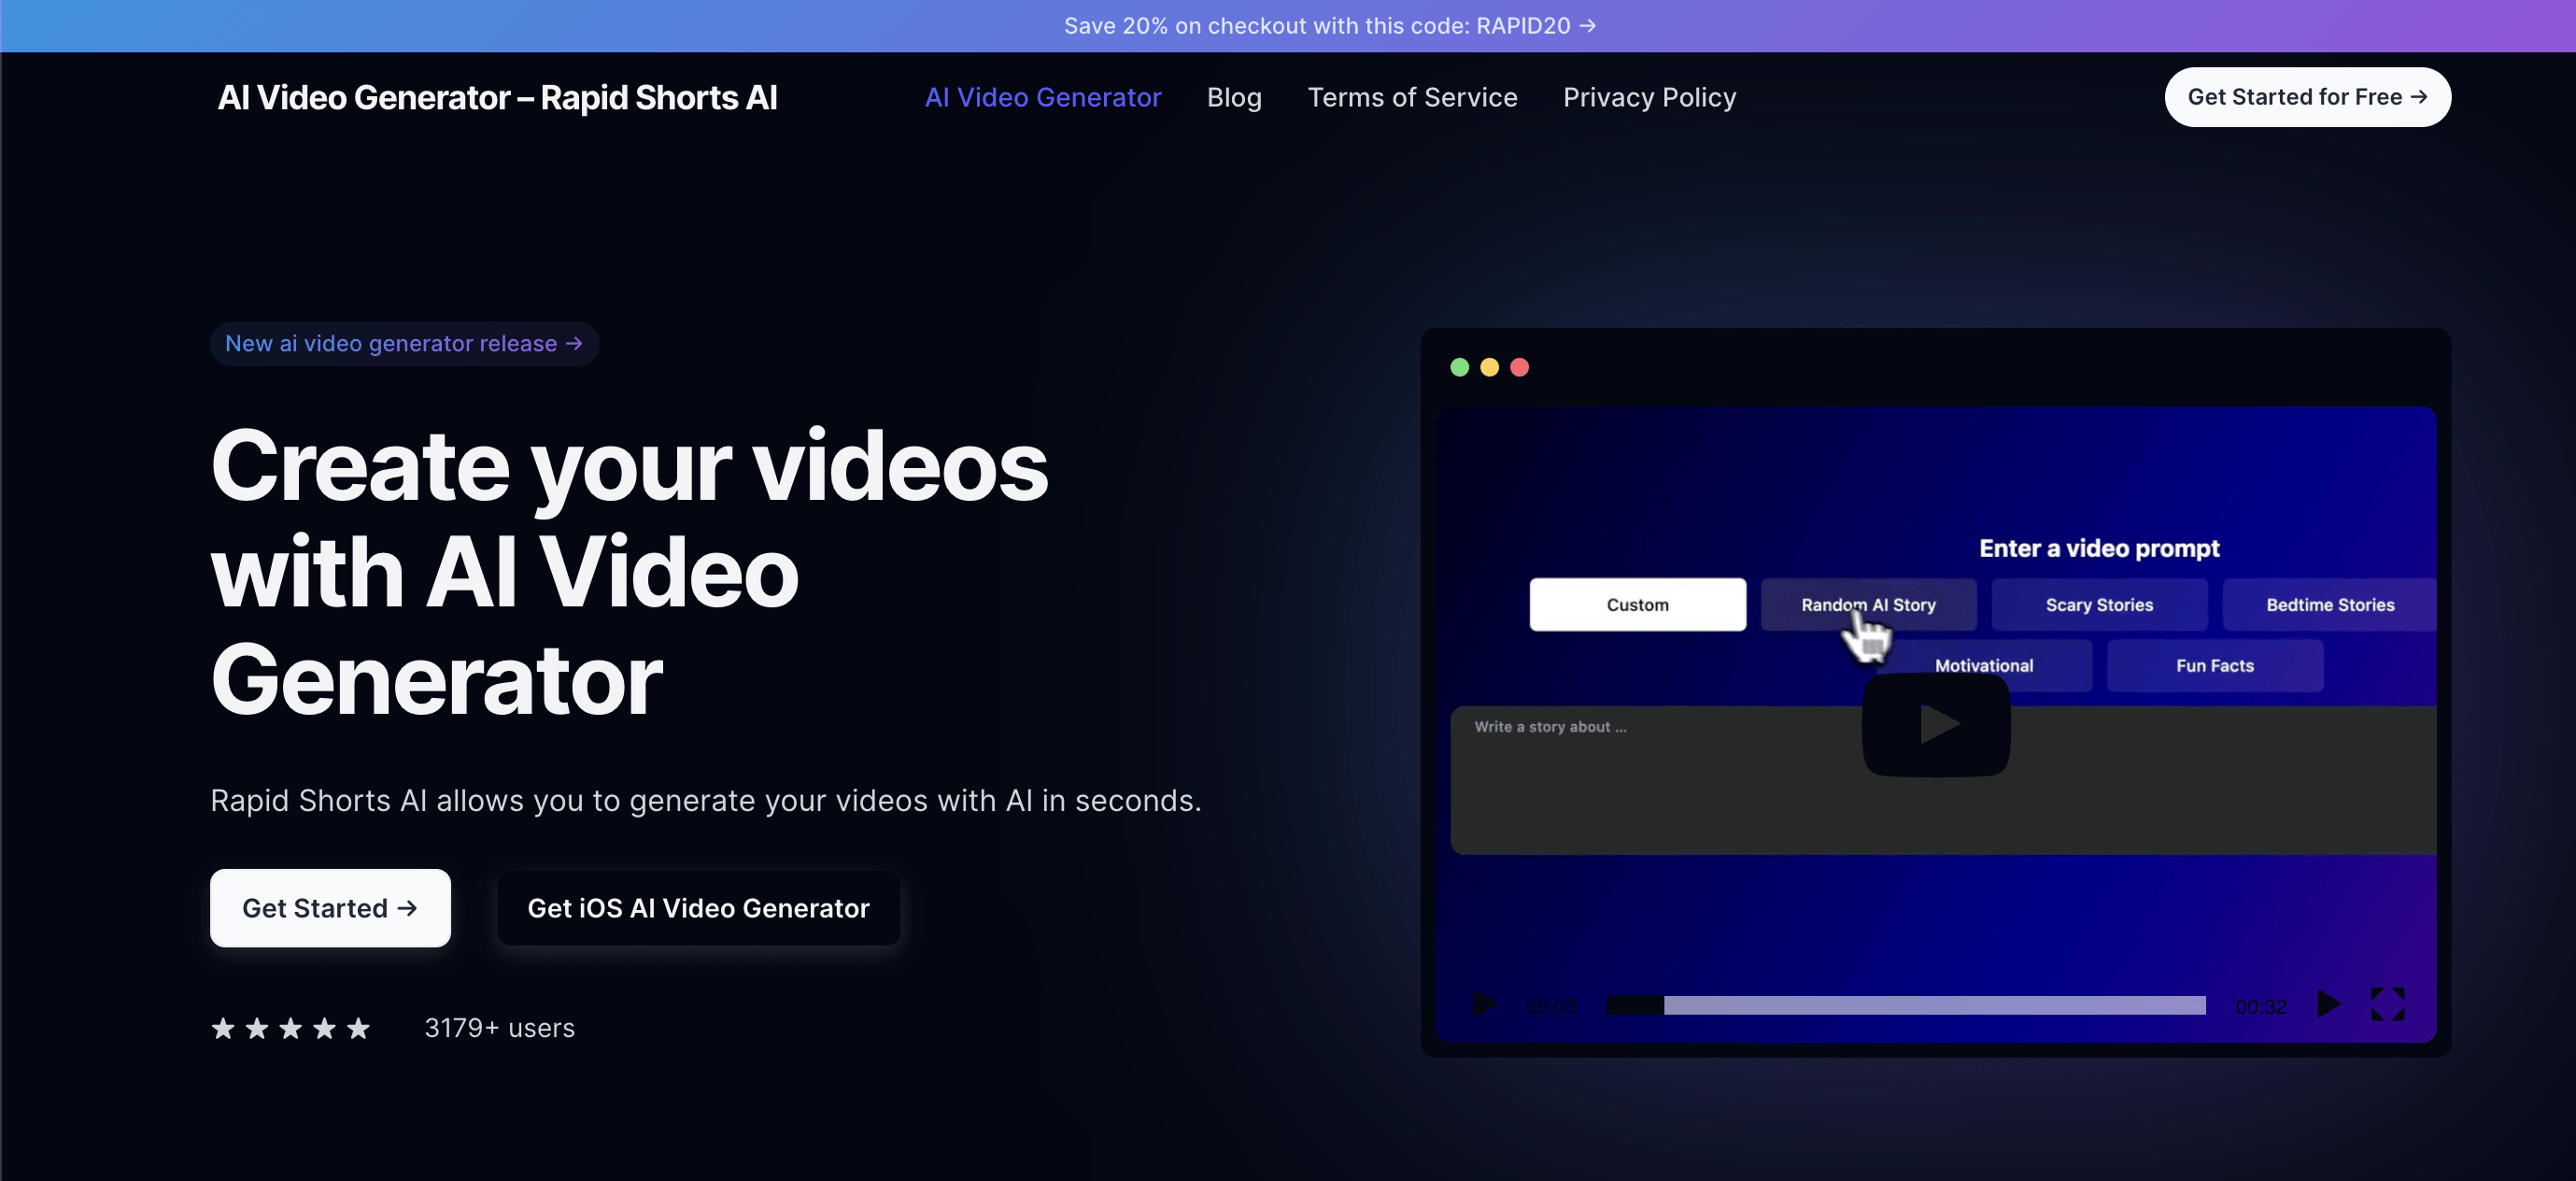
Task: Click the red window dot
Action: click(x=1519, y=367)
